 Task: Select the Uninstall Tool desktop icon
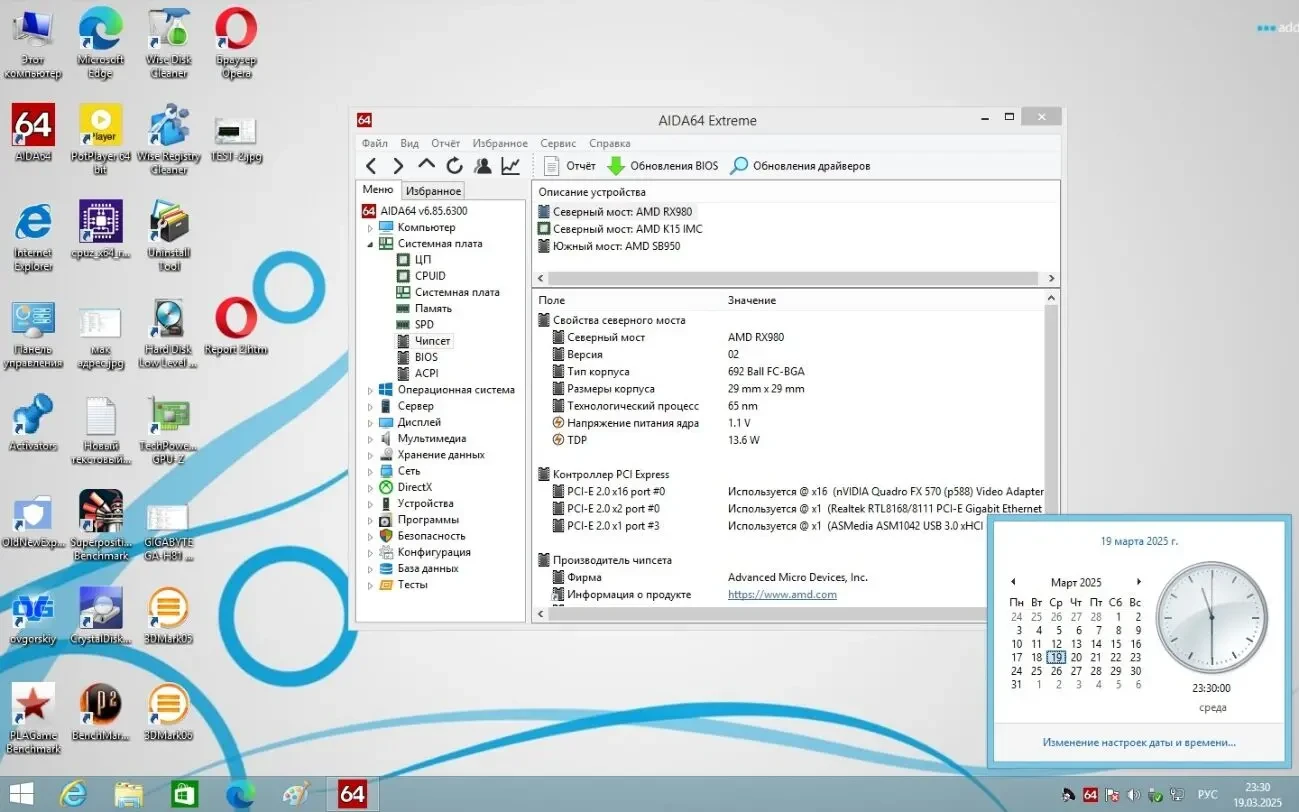(169, 236)
